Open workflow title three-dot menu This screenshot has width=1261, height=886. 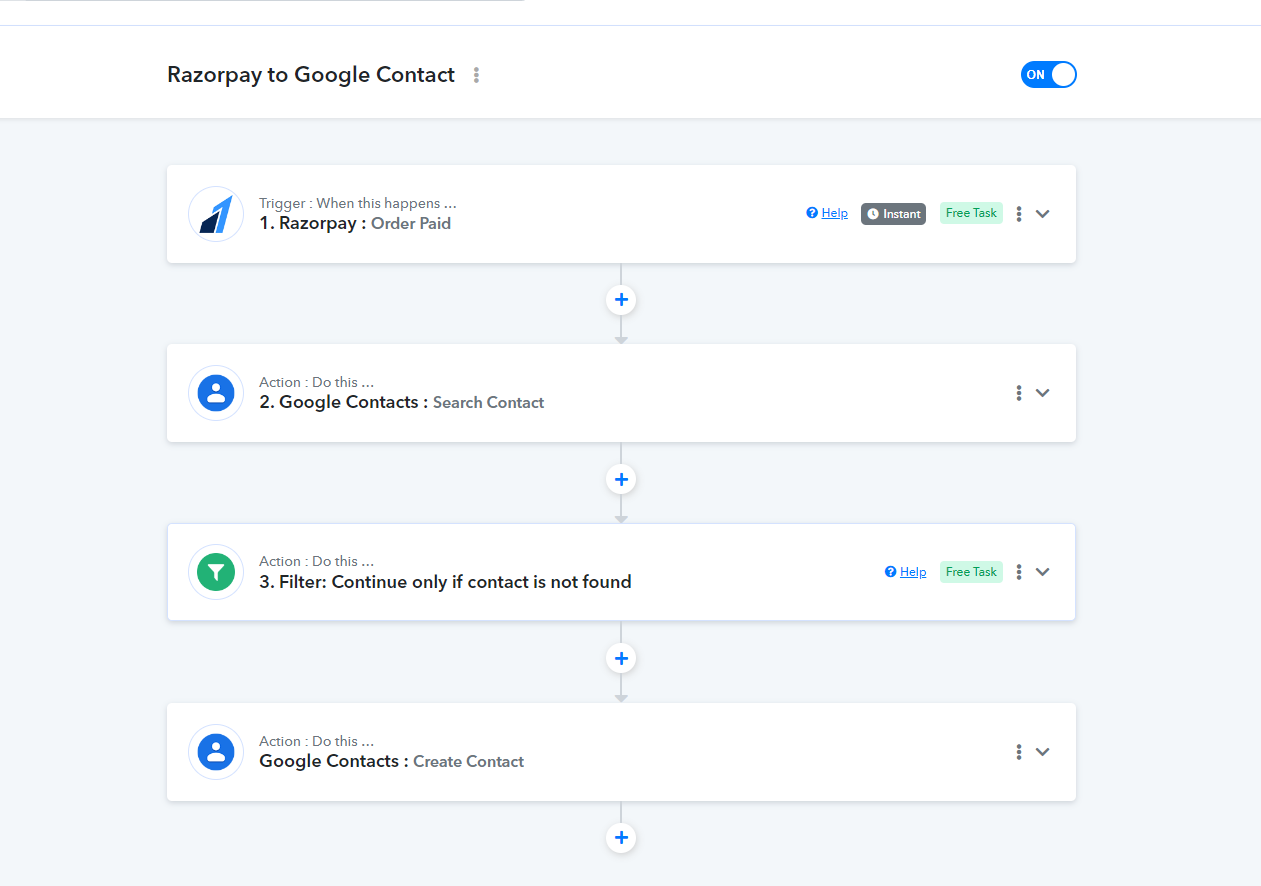coord(476,75)
